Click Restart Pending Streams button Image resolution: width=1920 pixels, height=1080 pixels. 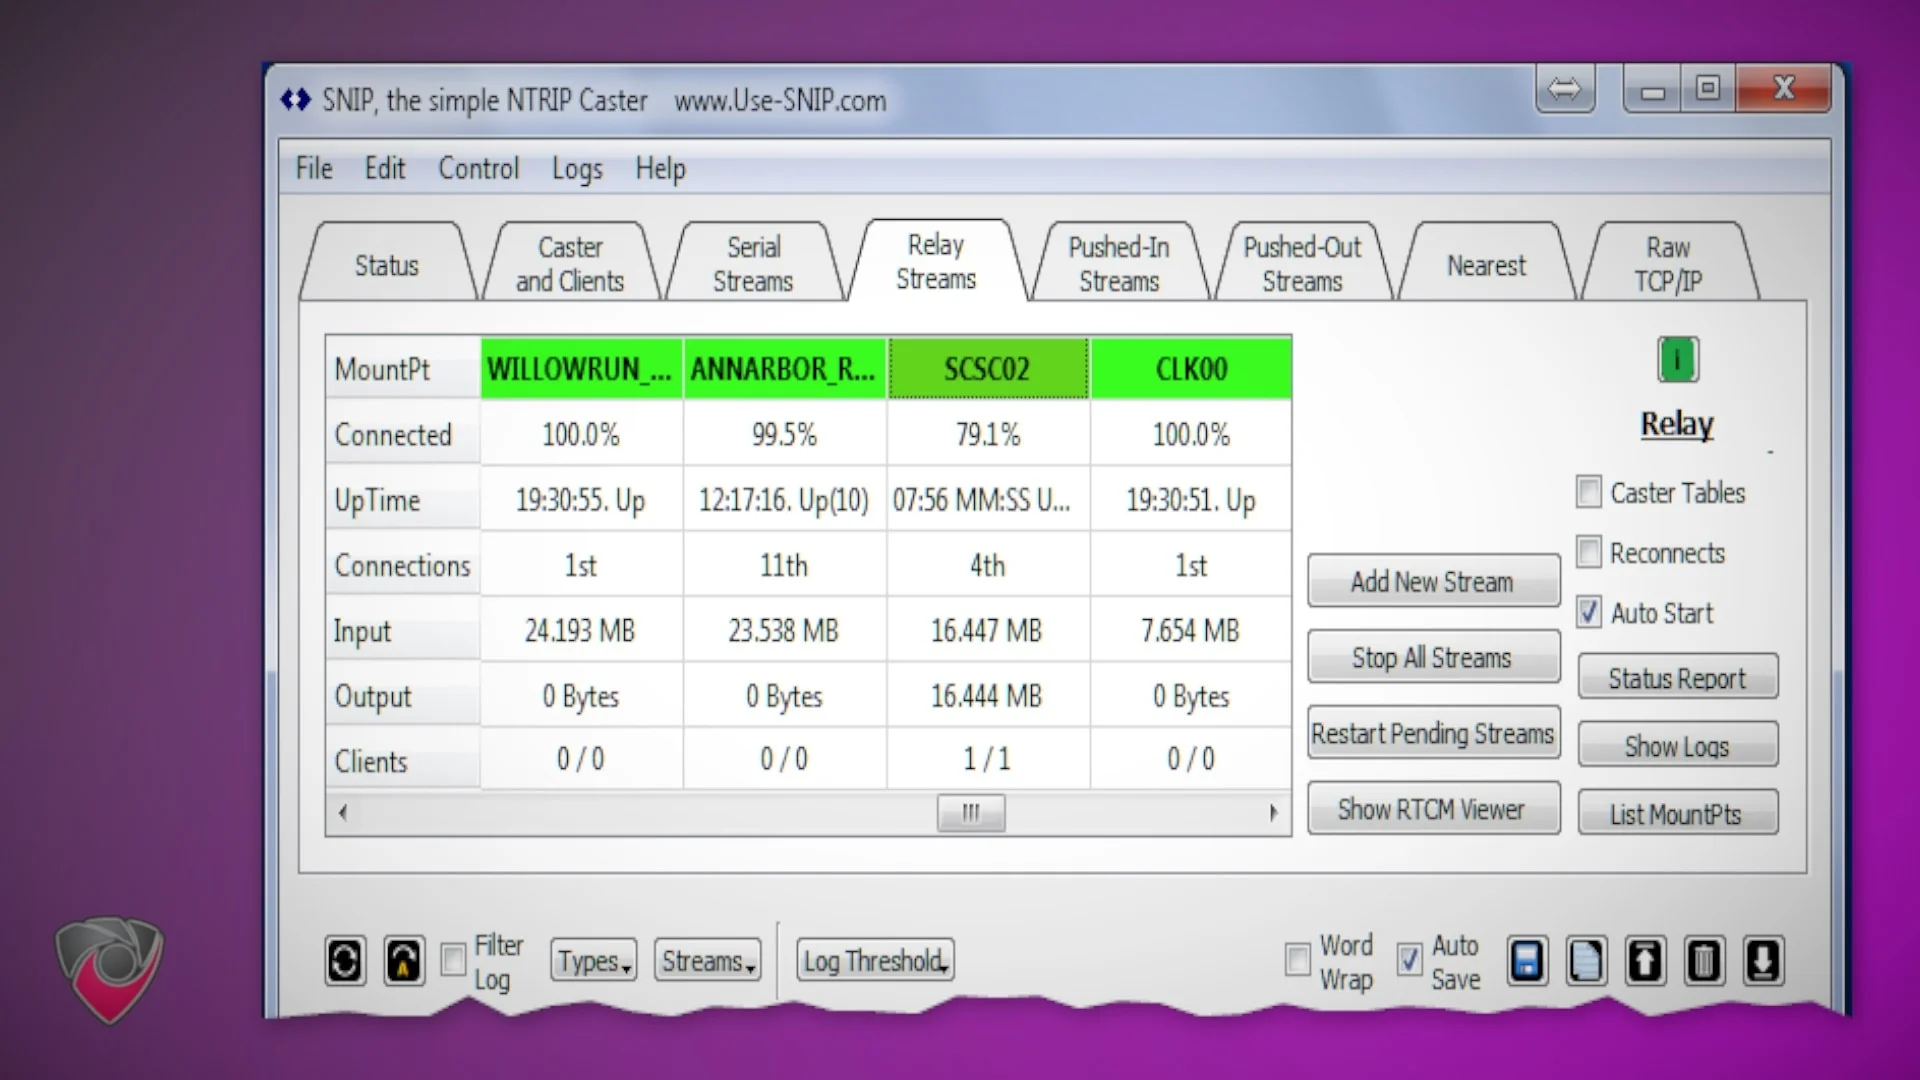[1434, 733]
